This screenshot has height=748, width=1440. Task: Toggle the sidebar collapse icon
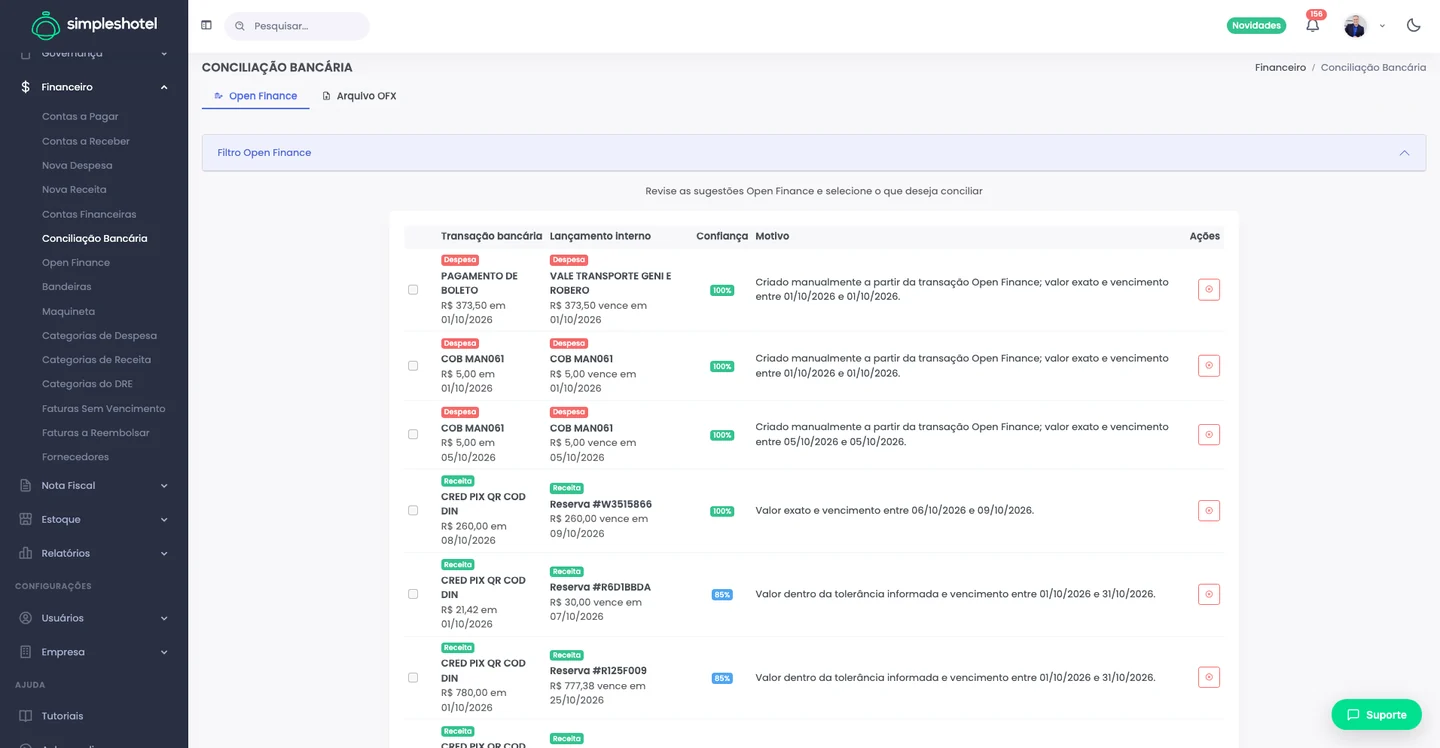206,25
